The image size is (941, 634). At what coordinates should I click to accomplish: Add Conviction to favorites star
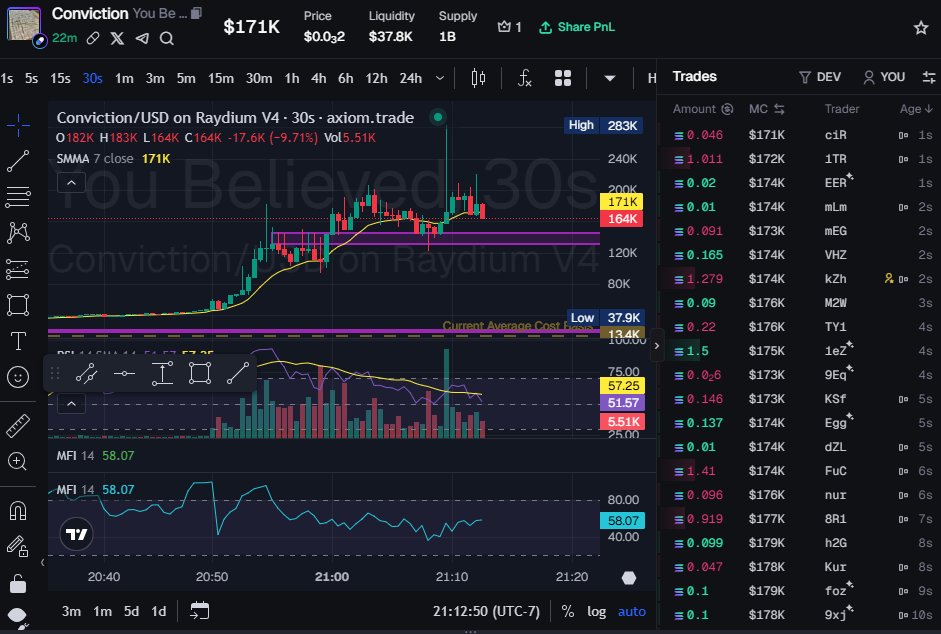point(921,27)
